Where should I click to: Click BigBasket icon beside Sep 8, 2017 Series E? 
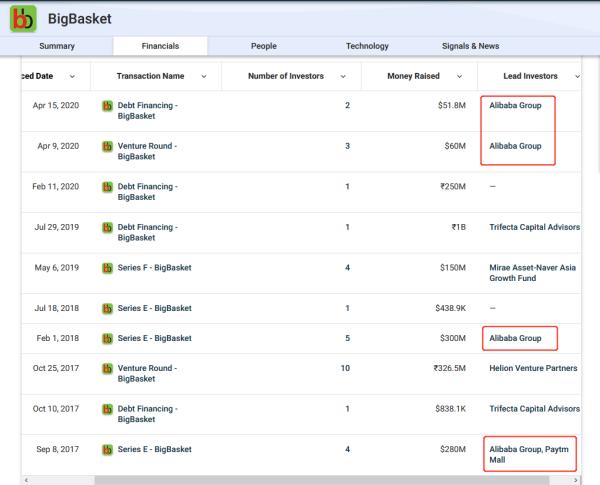pos(107,449)
